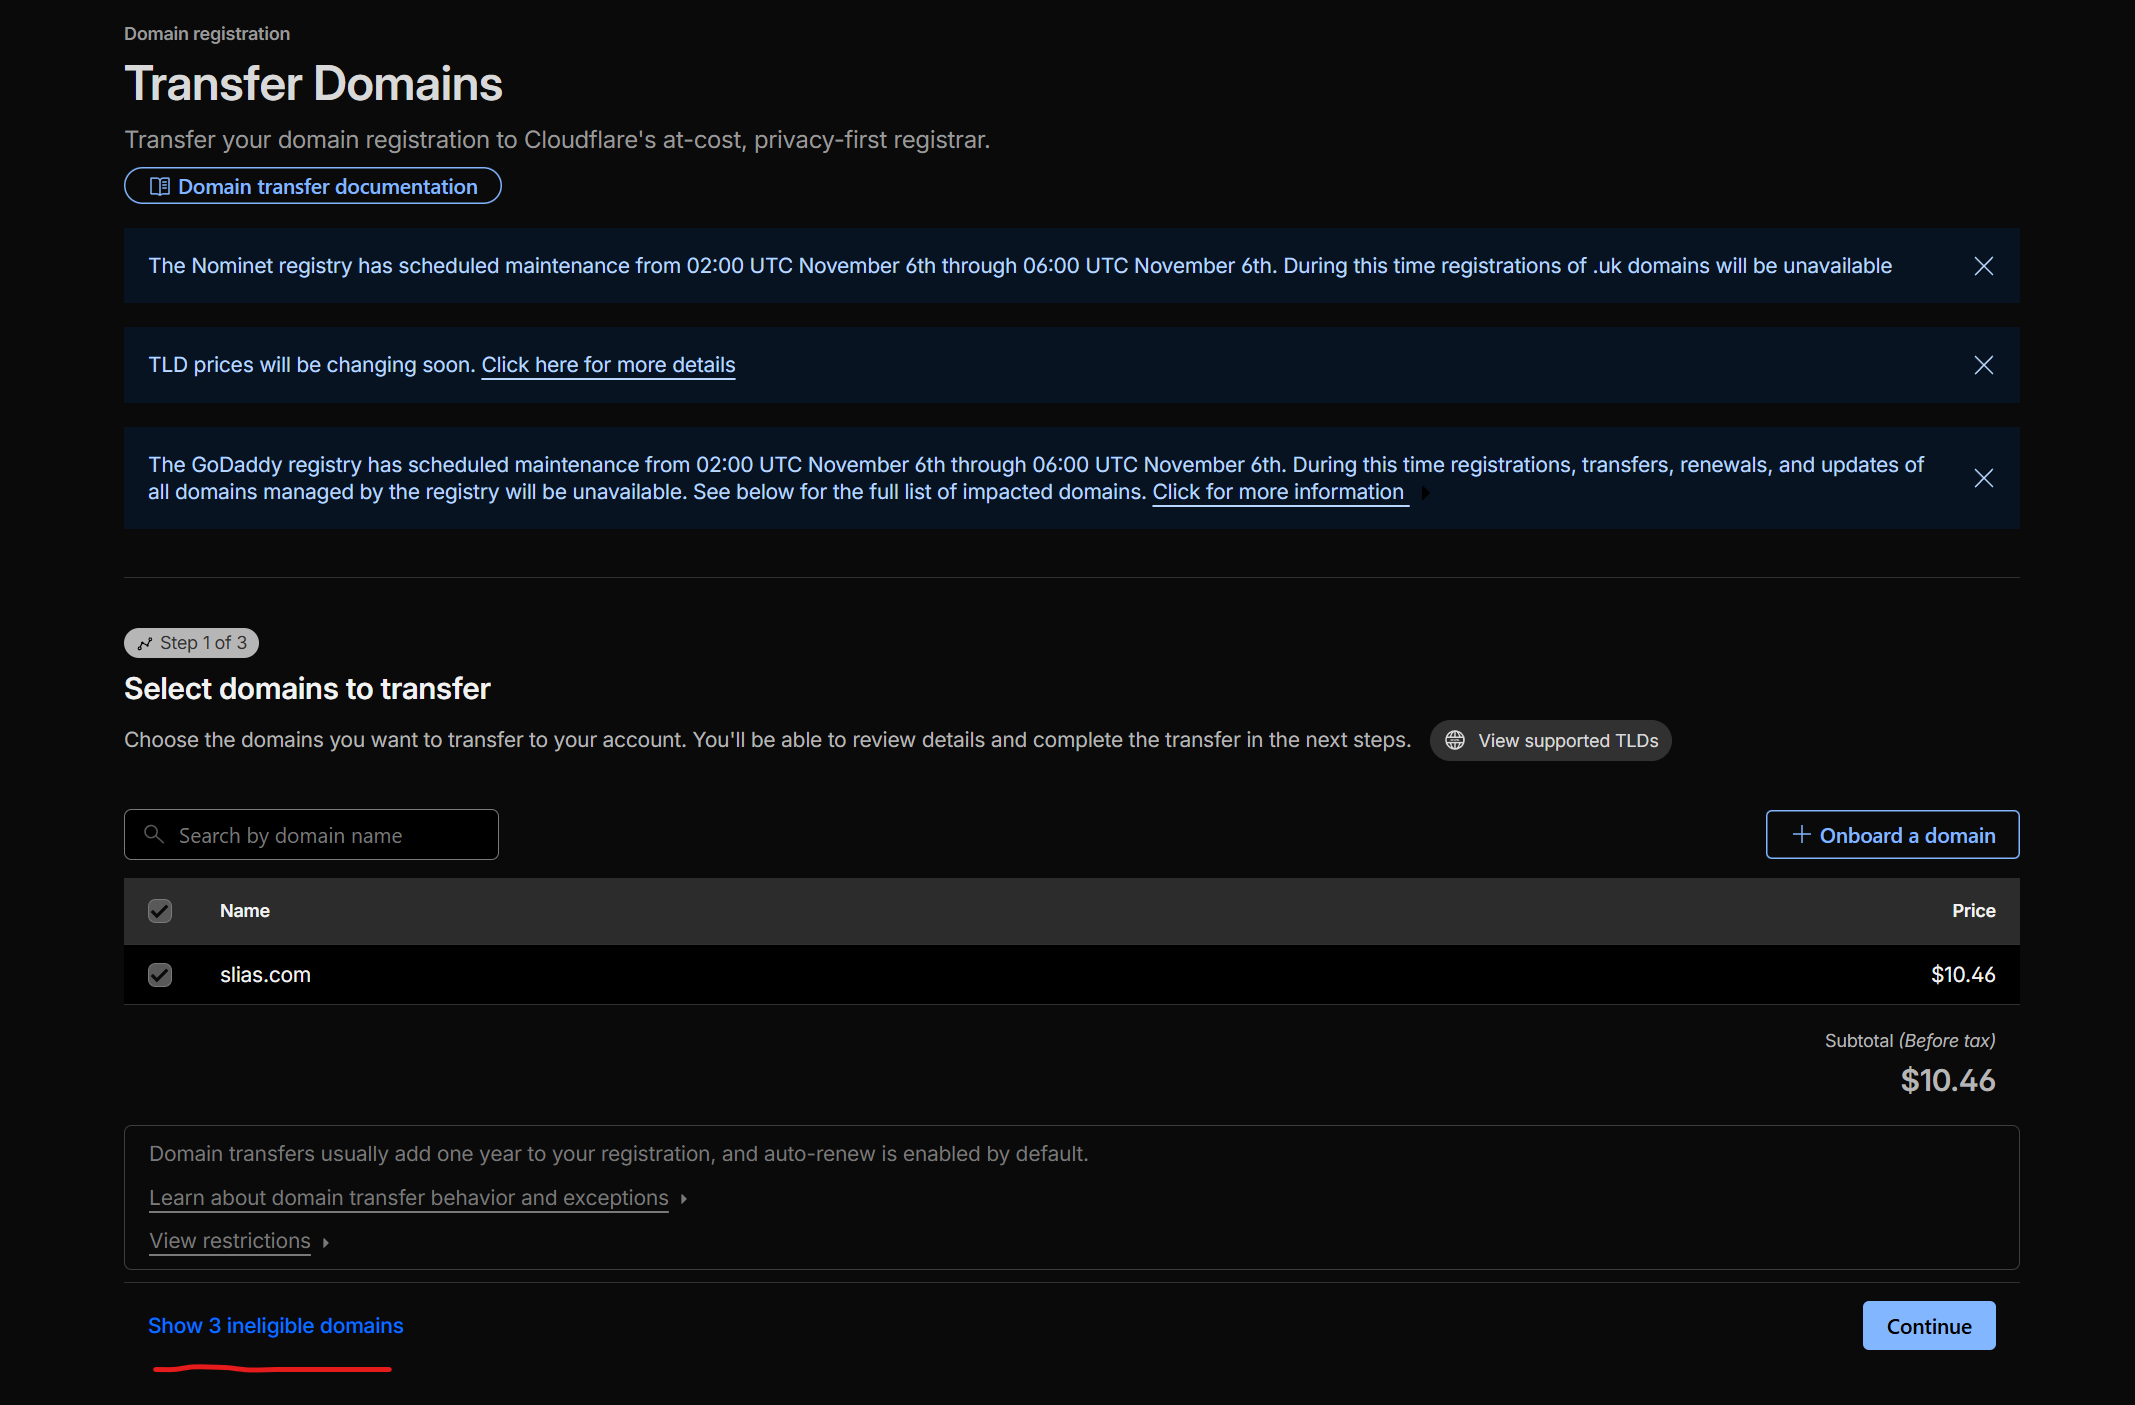Close the TLD prices changing banner

pos(1984,365)
